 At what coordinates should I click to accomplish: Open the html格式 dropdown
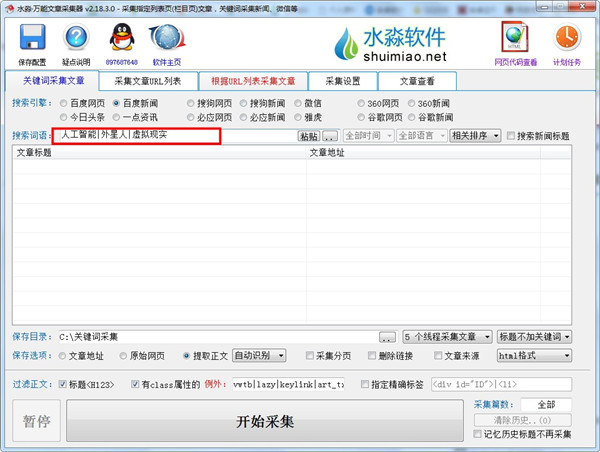point(534,355)
